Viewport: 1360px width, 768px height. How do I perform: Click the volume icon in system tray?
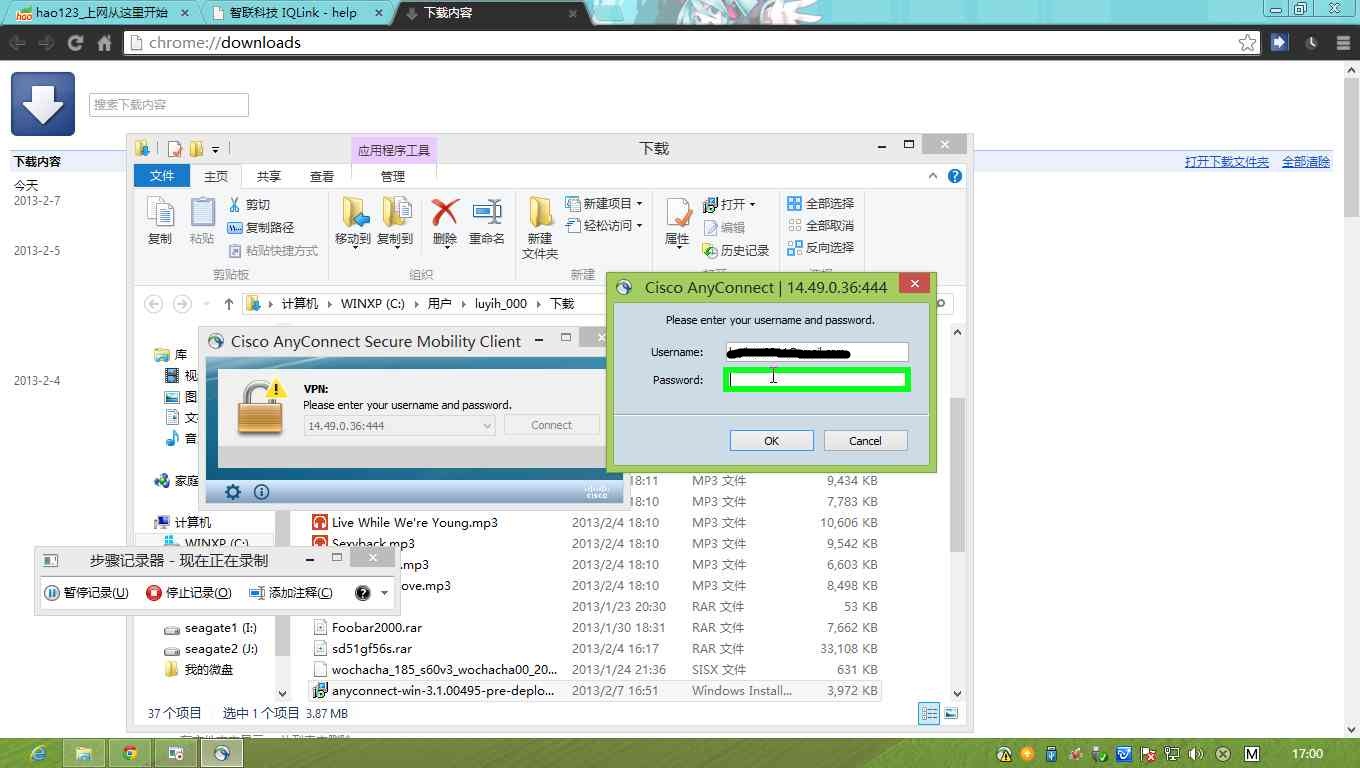pyautogui.click(x=1196, y=754)
